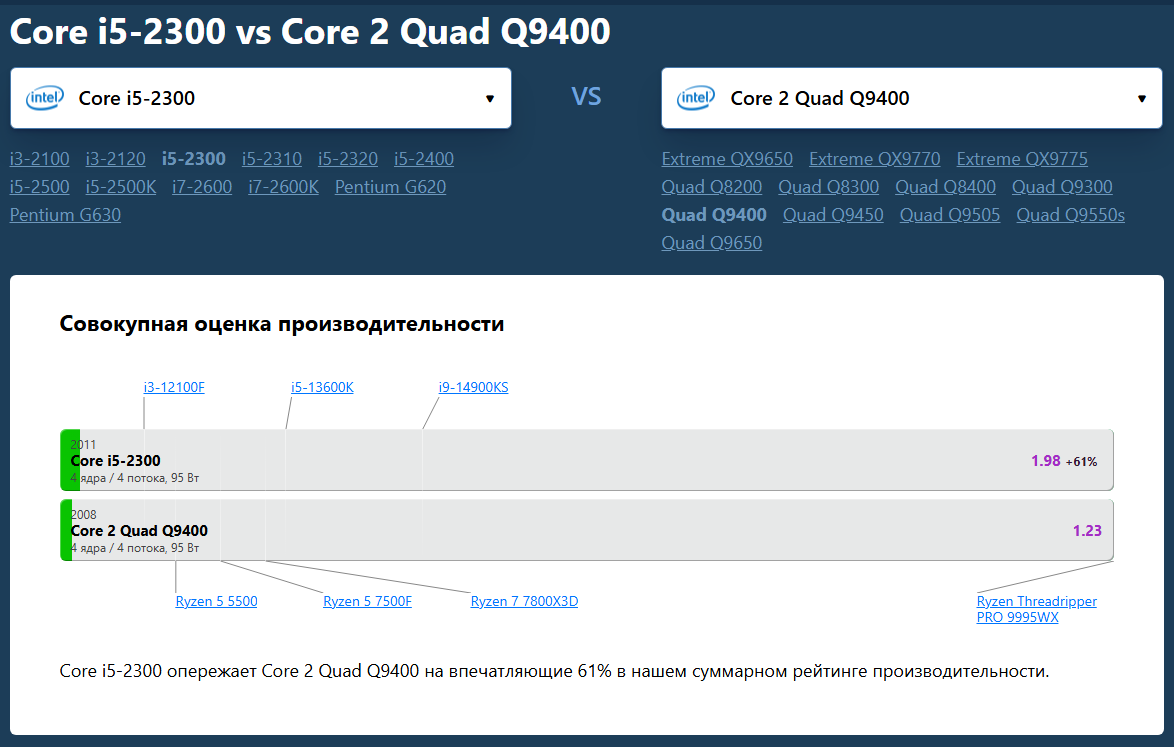
Task: Open the i5-13600K chart marker link
Action: 322,387
